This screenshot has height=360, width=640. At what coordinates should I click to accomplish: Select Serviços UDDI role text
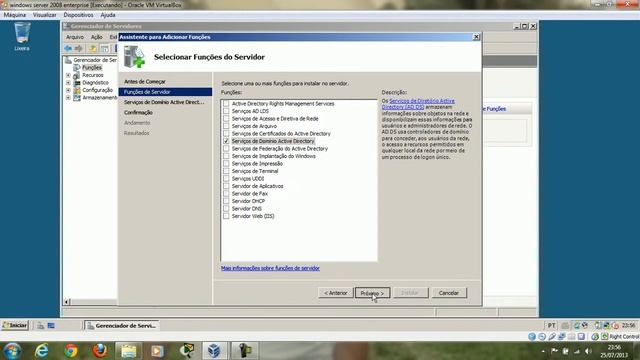click(x=248, y=178)
